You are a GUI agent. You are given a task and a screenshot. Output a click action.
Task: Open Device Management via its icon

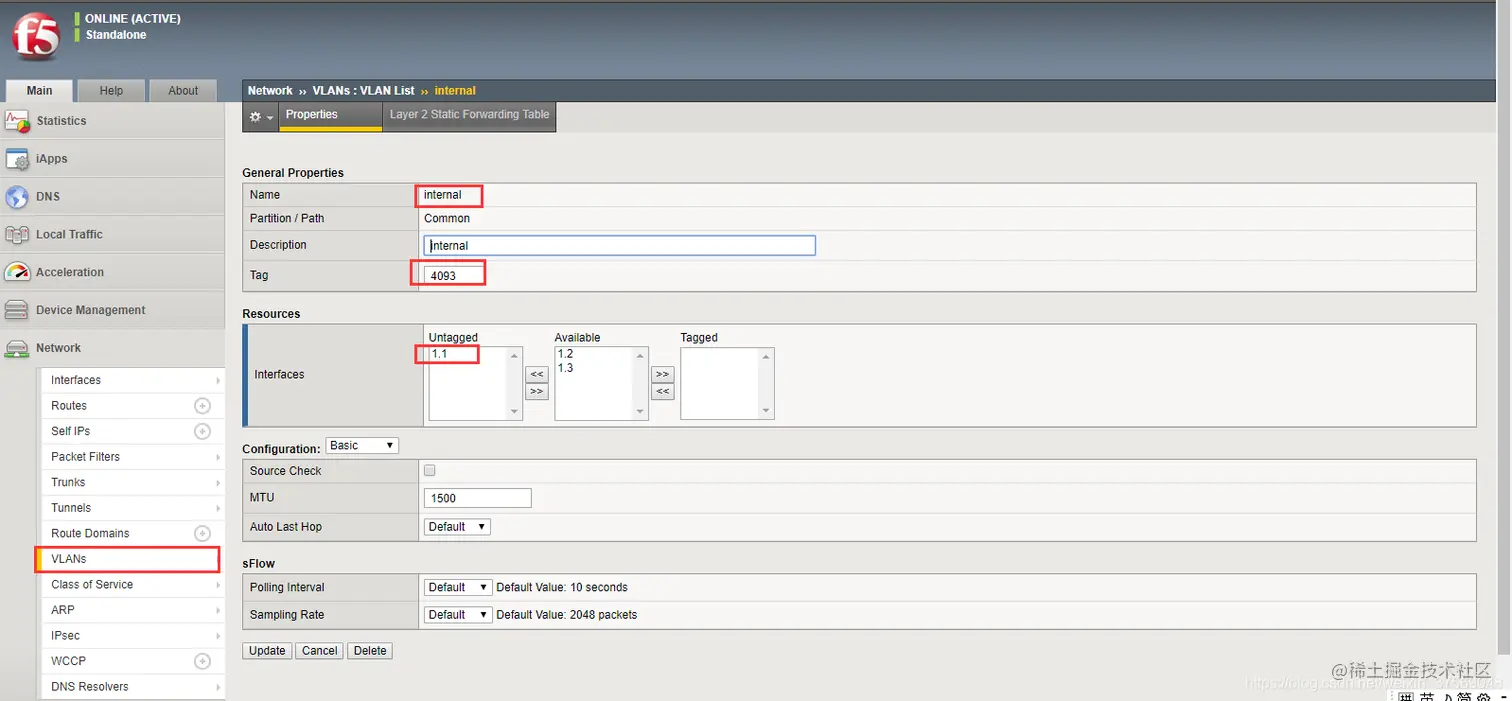pos(17,310)
